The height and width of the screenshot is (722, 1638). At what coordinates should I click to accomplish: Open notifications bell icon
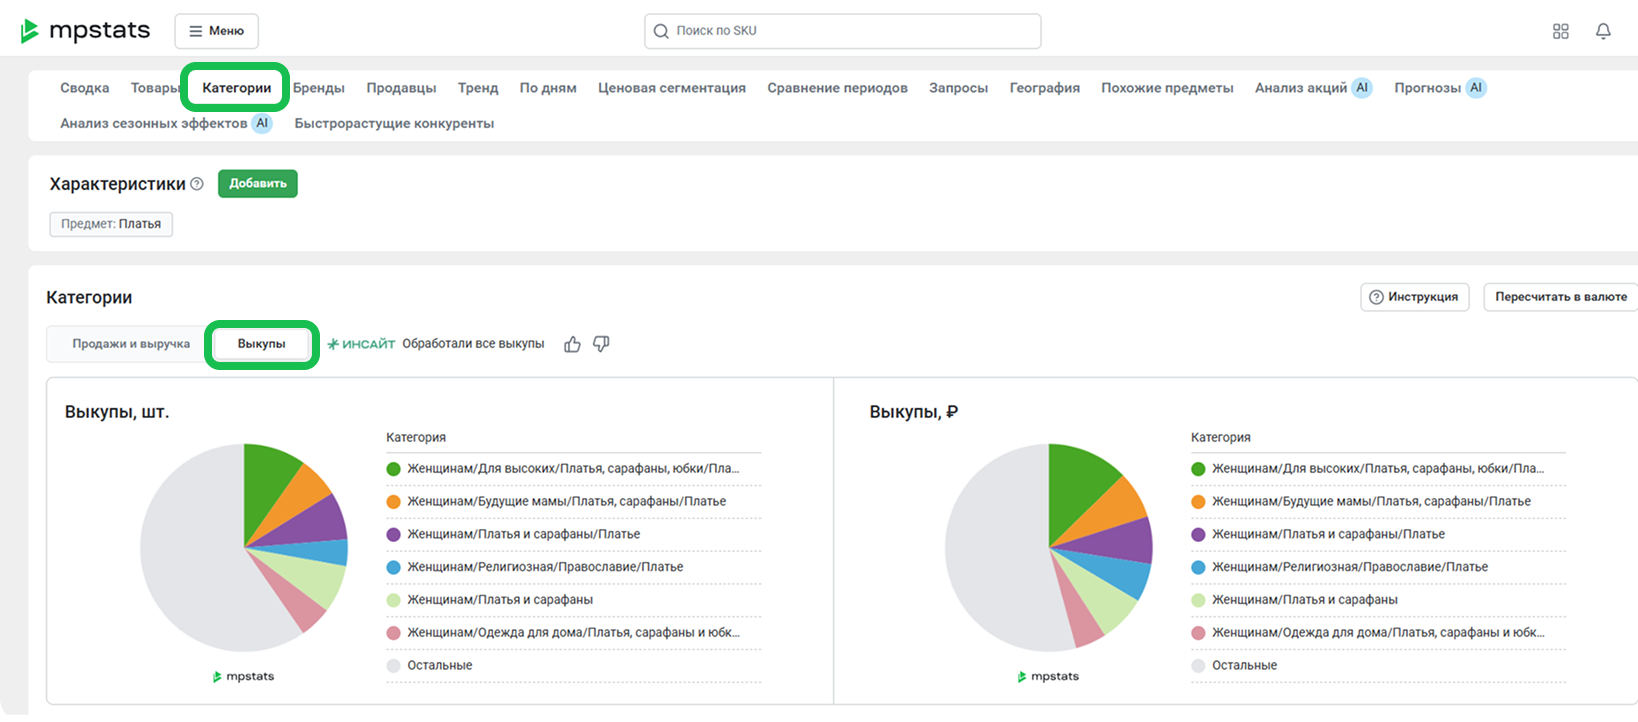(1603, 31)
